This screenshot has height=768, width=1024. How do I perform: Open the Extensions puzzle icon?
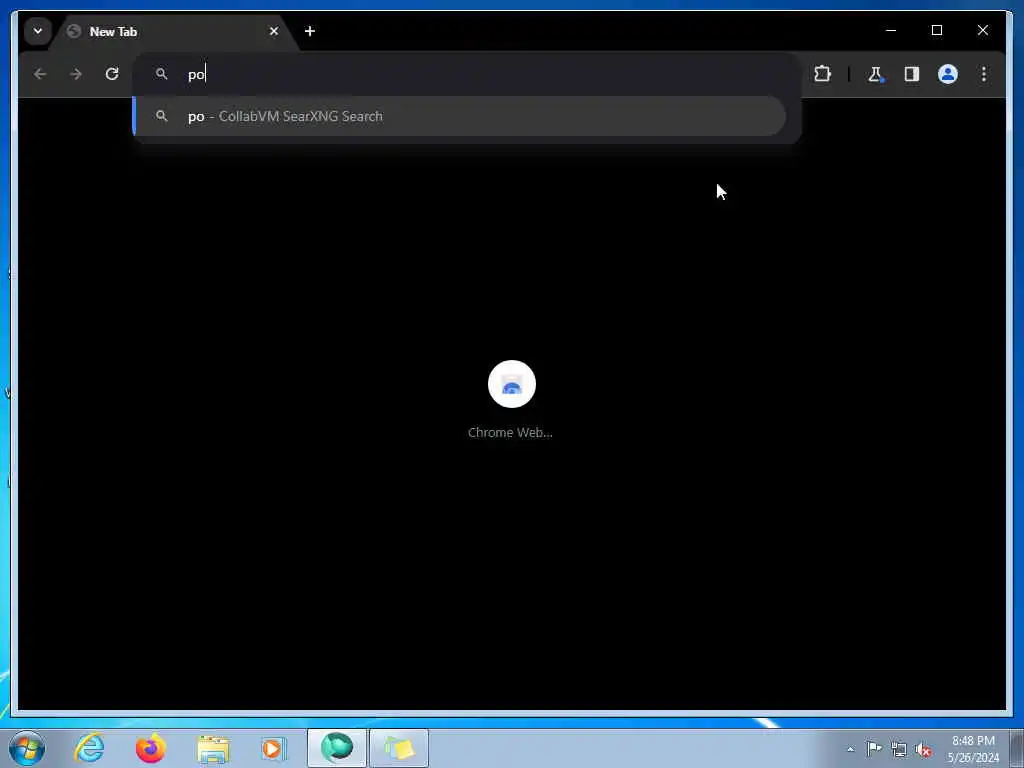click(x=822, y=74)
